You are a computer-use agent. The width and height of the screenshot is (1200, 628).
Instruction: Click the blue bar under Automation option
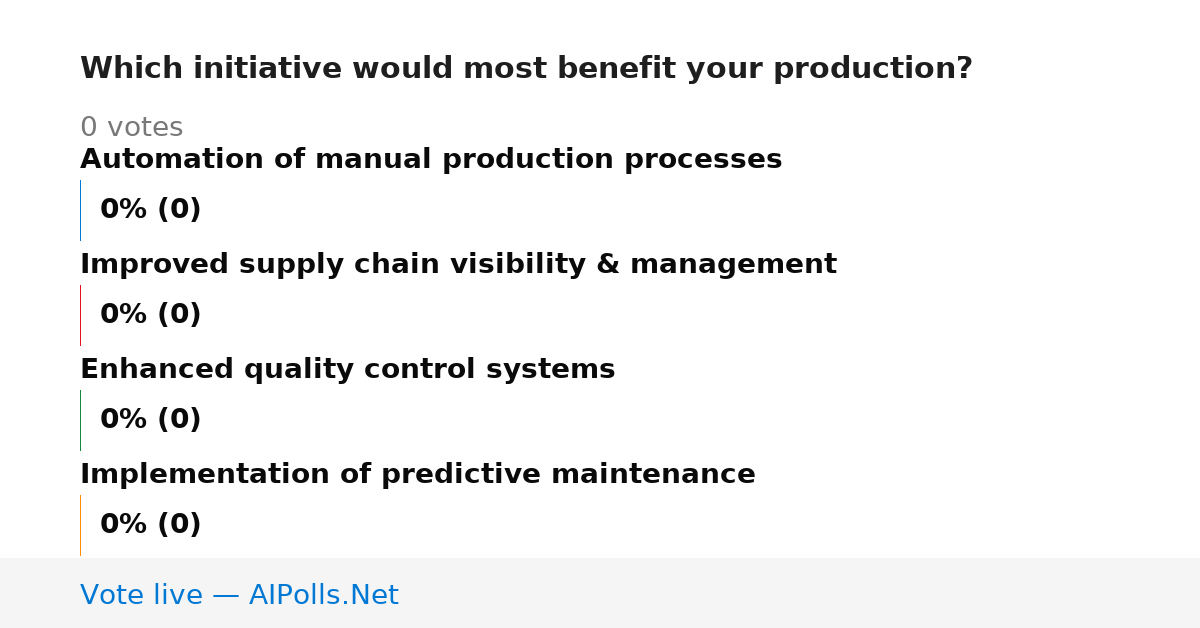point(80,210)
